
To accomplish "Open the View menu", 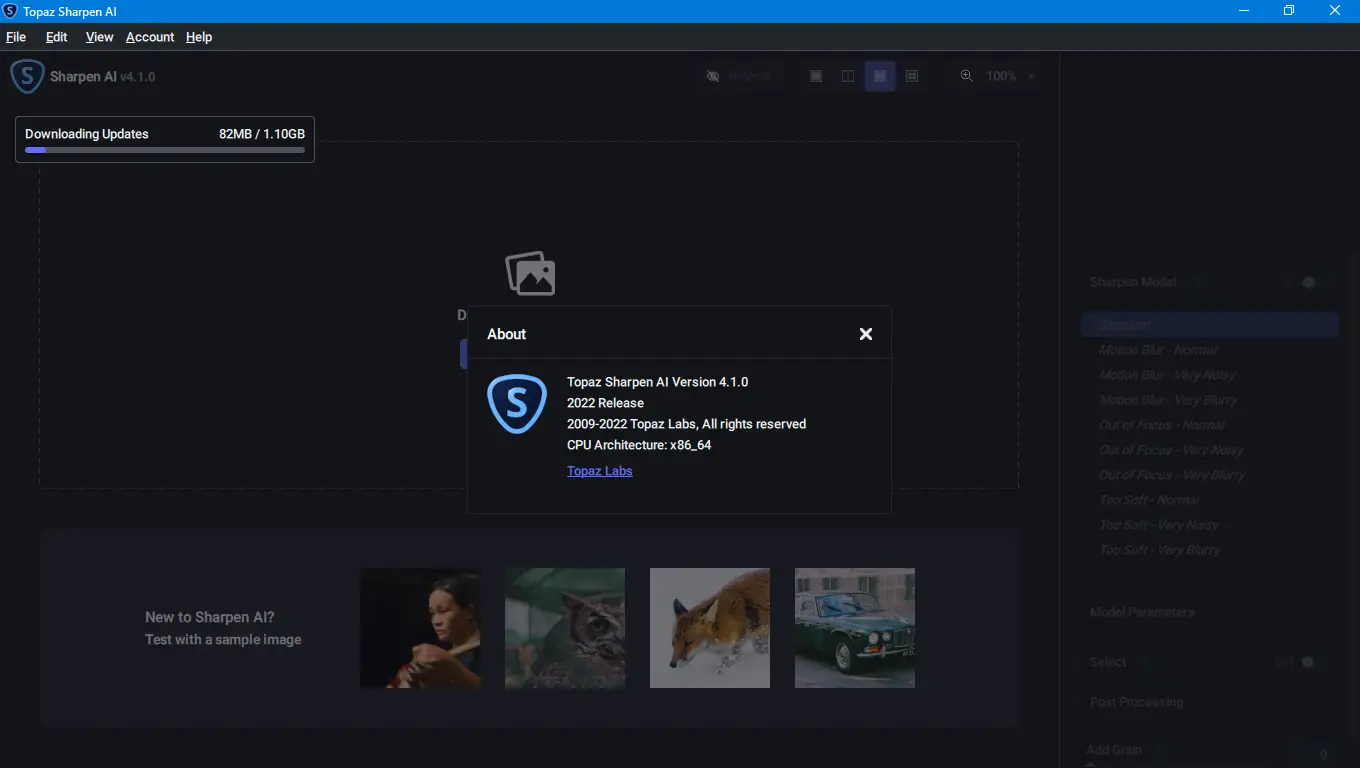I will coord(99,37).
